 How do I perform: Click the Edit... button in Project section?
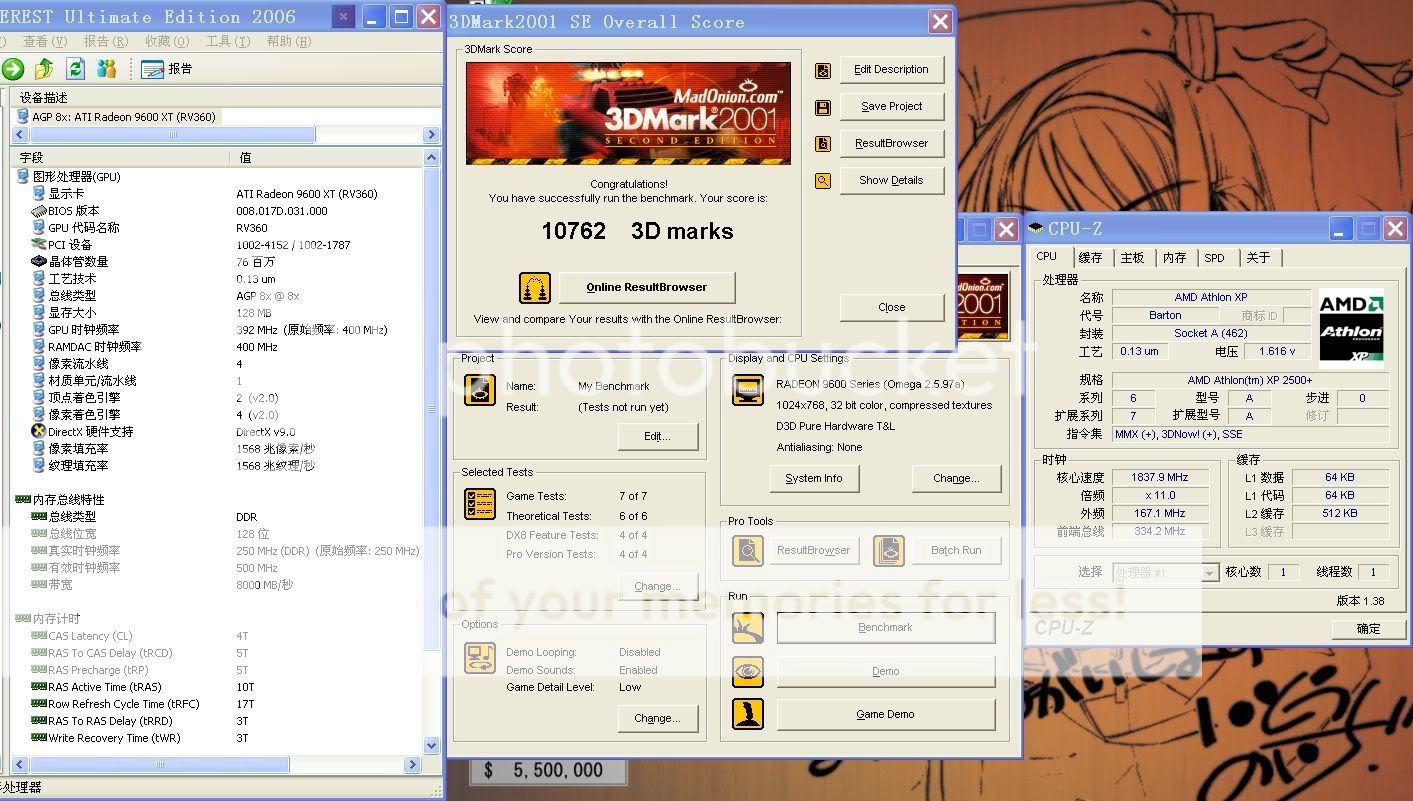[x=657, y=437]
